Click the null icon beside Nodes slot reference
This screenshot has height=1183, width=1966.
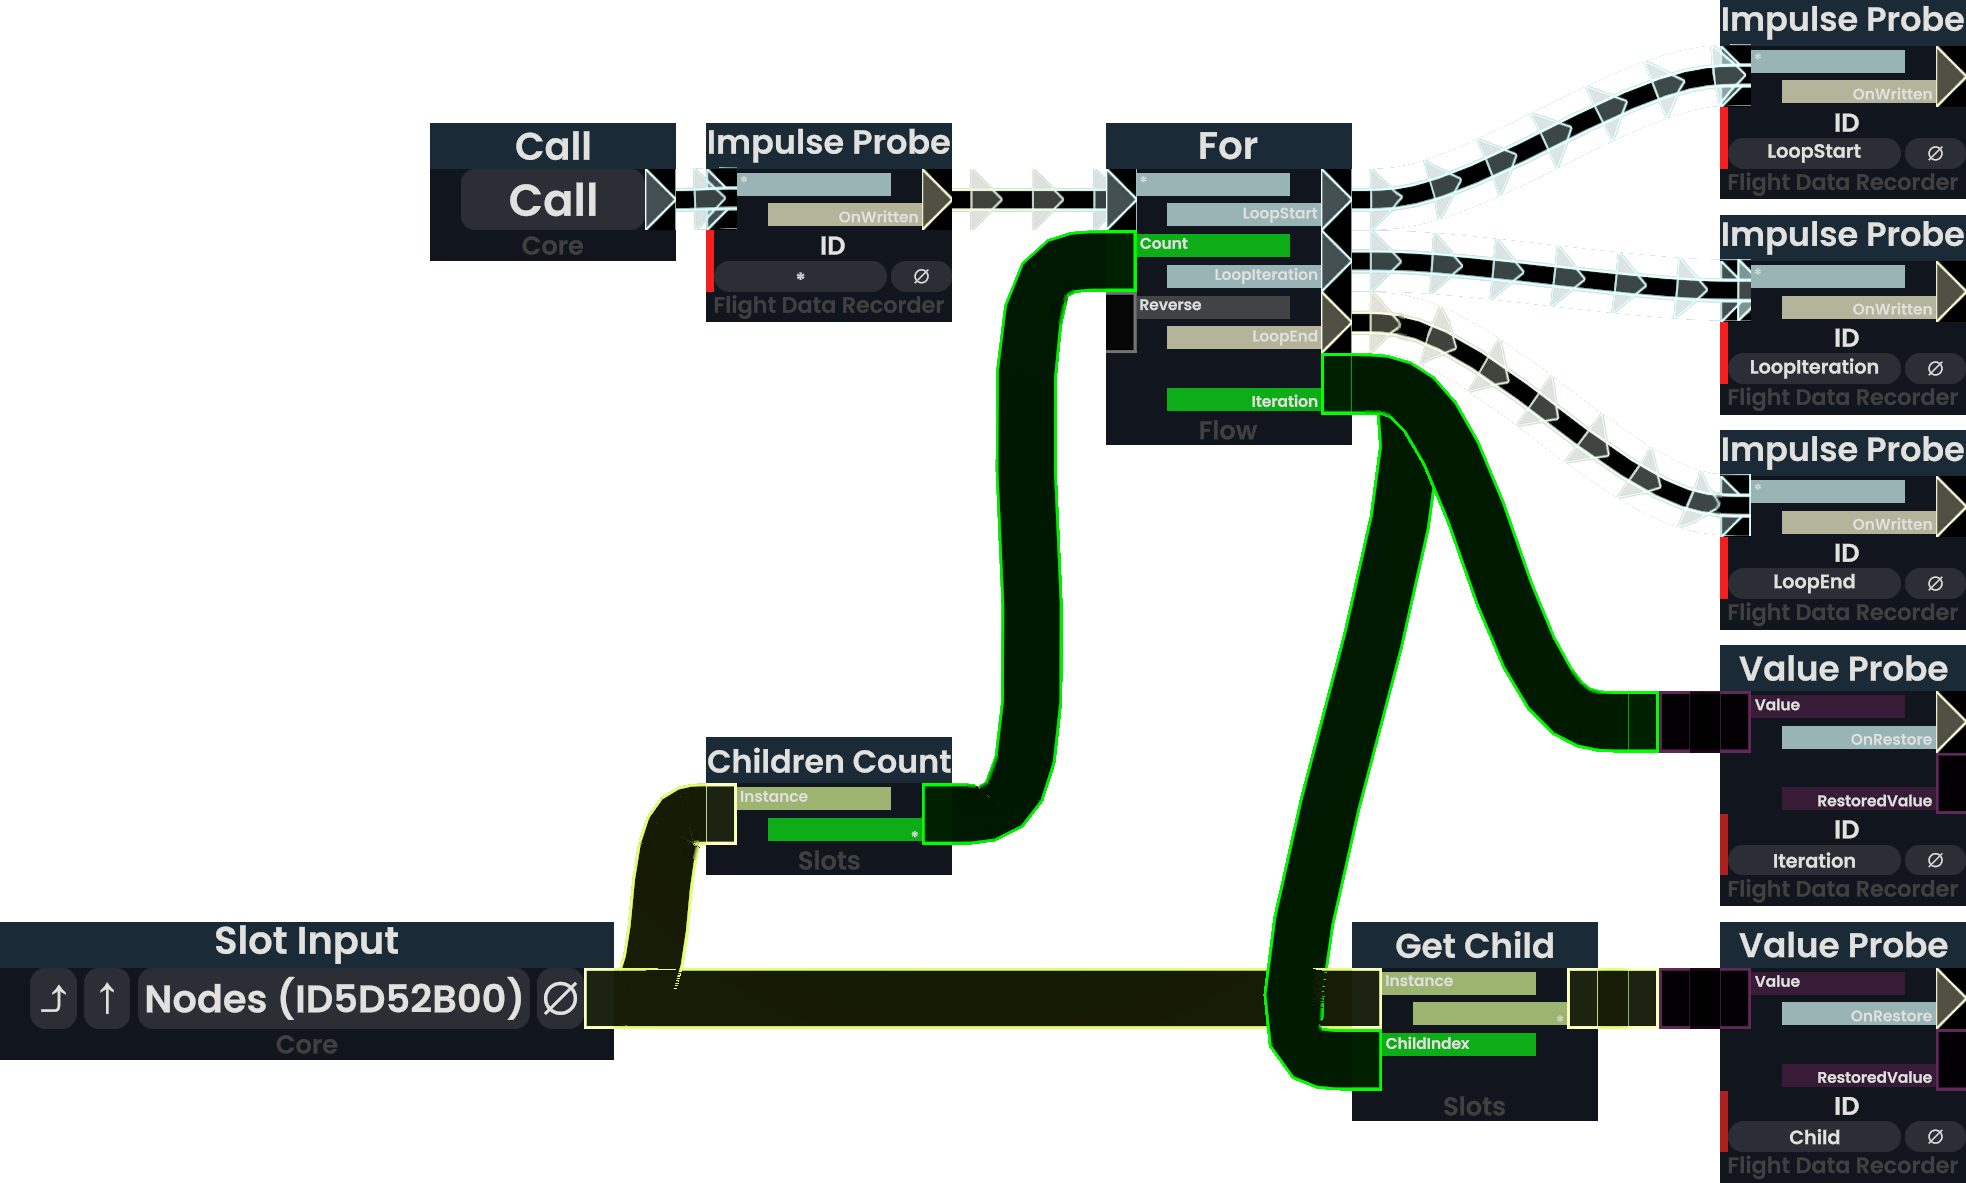(x=560, y=998)
